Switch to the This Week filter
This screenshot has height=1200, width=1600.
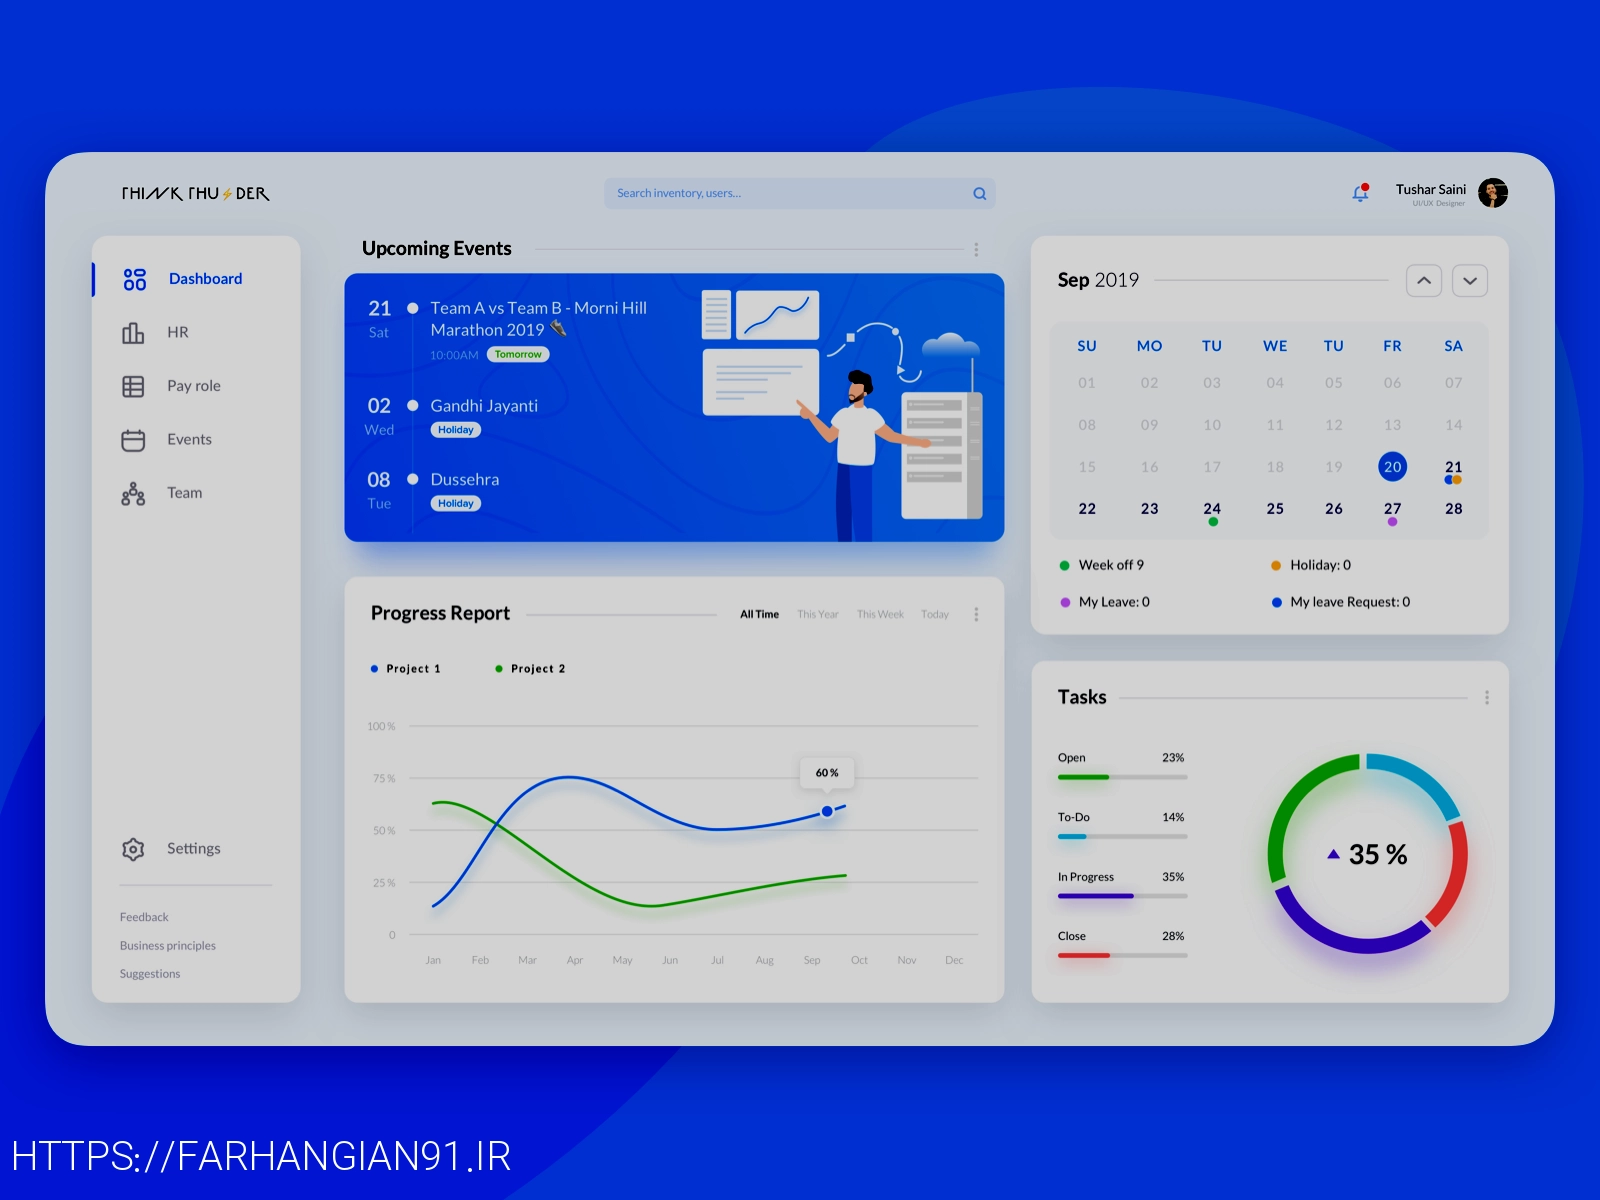click(880, 614)
